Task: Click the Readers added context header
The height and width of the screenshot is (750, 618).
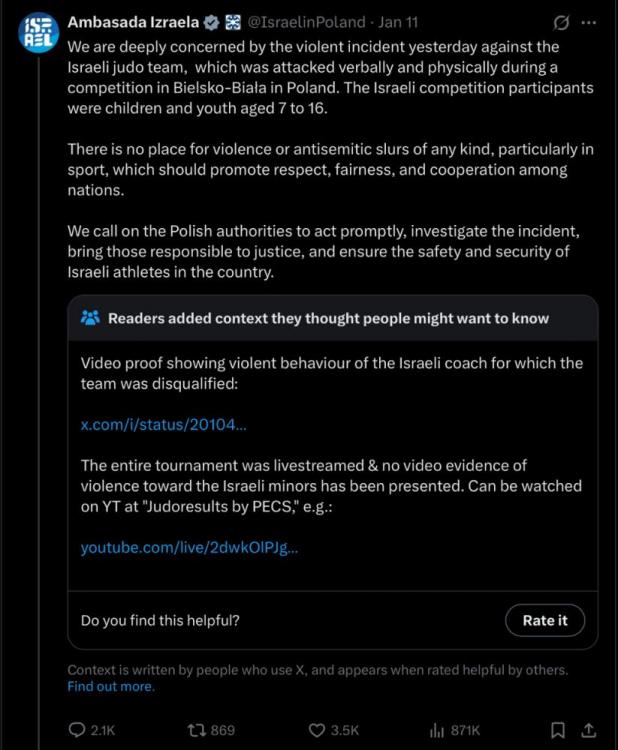Action: pos(328,318)
